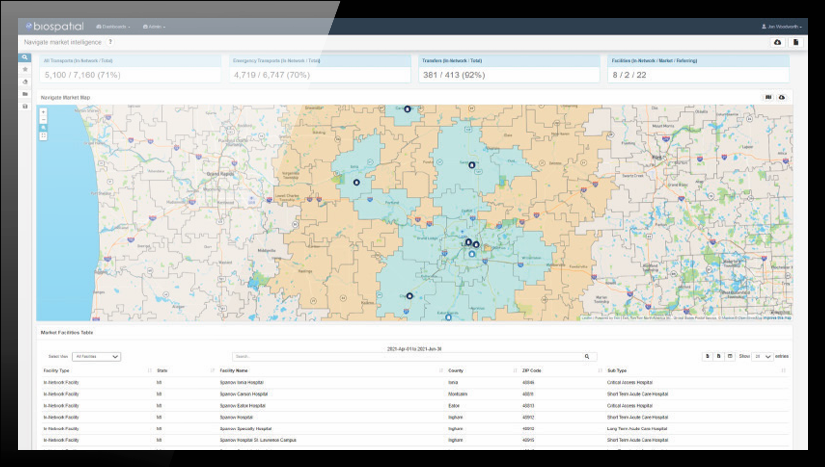The image size is (825, 467).
Task: Click the highlighted magnifier control on the map
Action: 43,128
